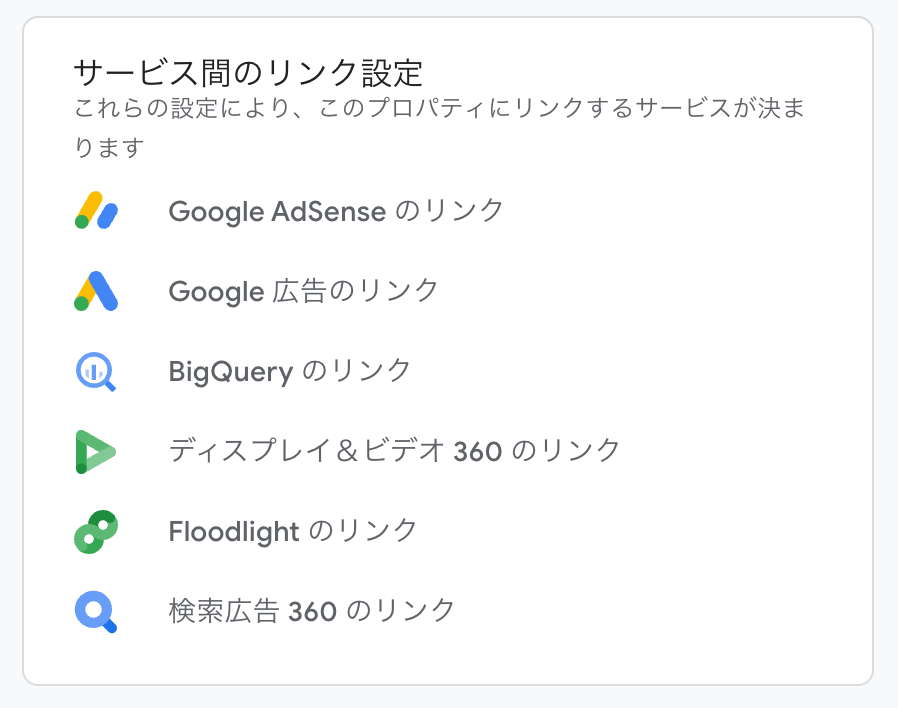
Task: Click the number 360 in ディスプレイ＆ビデオ link
Action: tap(478, 451)
